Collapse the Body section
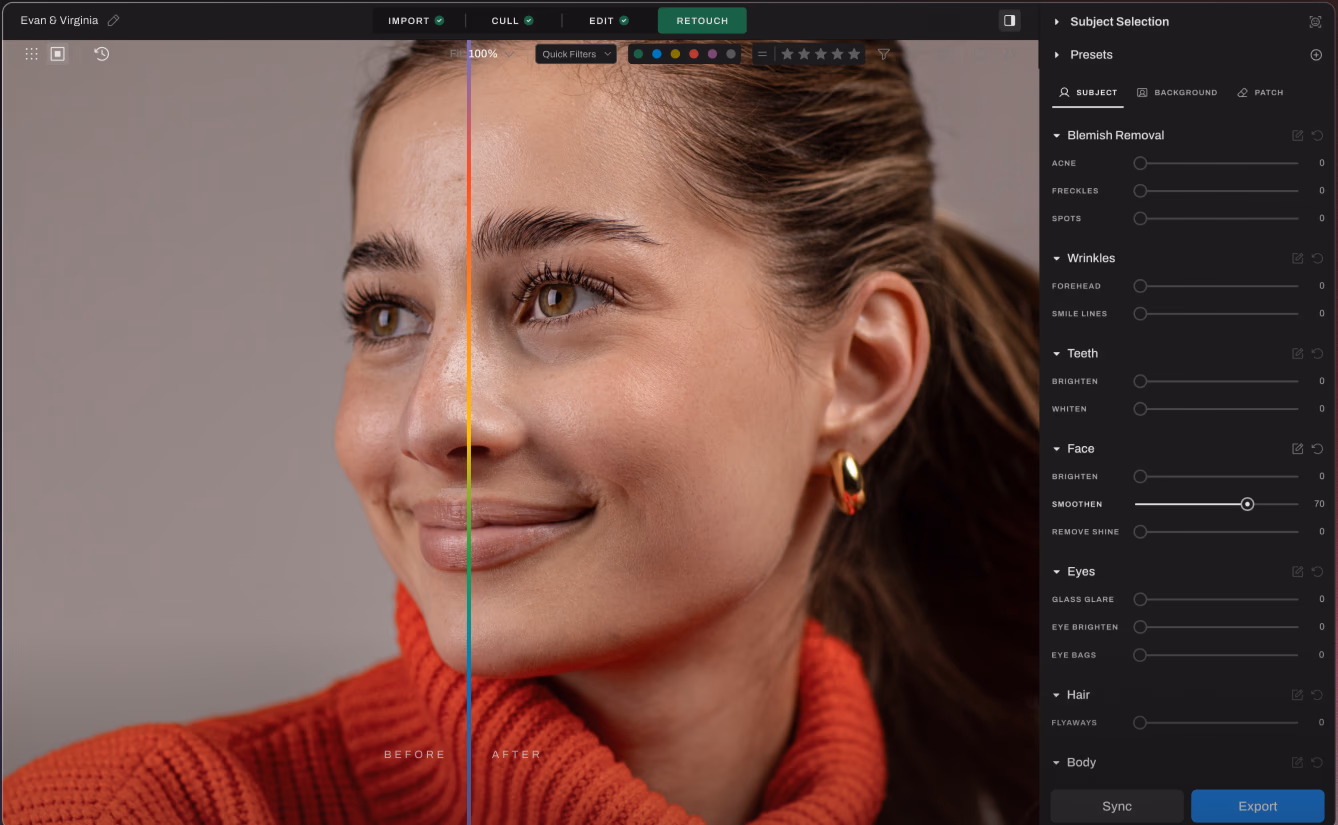Image resolution: width=1338 pixels, height=825 pixels. coord(1057,762)
